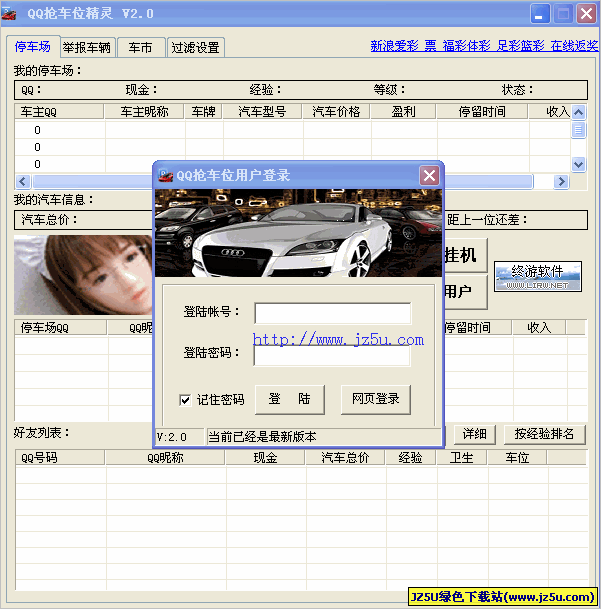Open the 举报车辆 tab

click(87, 48)
